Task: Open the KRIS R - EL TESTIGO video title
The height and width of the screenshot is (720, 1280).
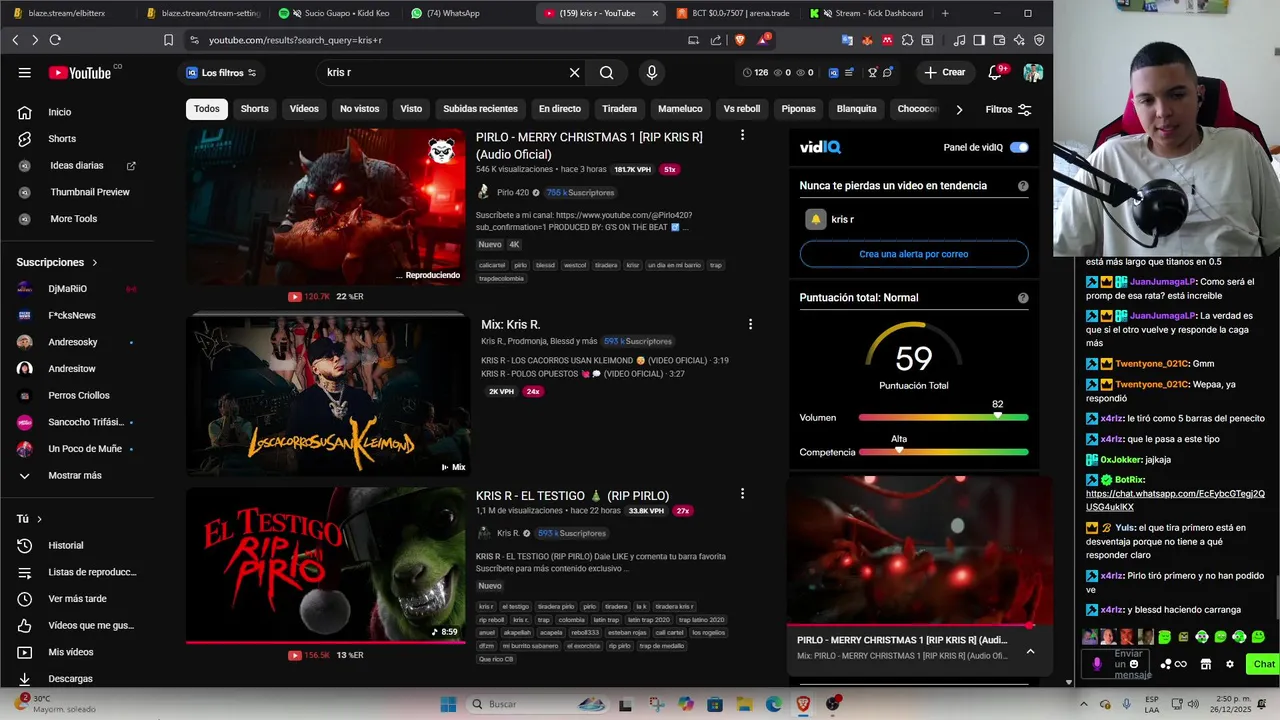Action: (572, 495)
